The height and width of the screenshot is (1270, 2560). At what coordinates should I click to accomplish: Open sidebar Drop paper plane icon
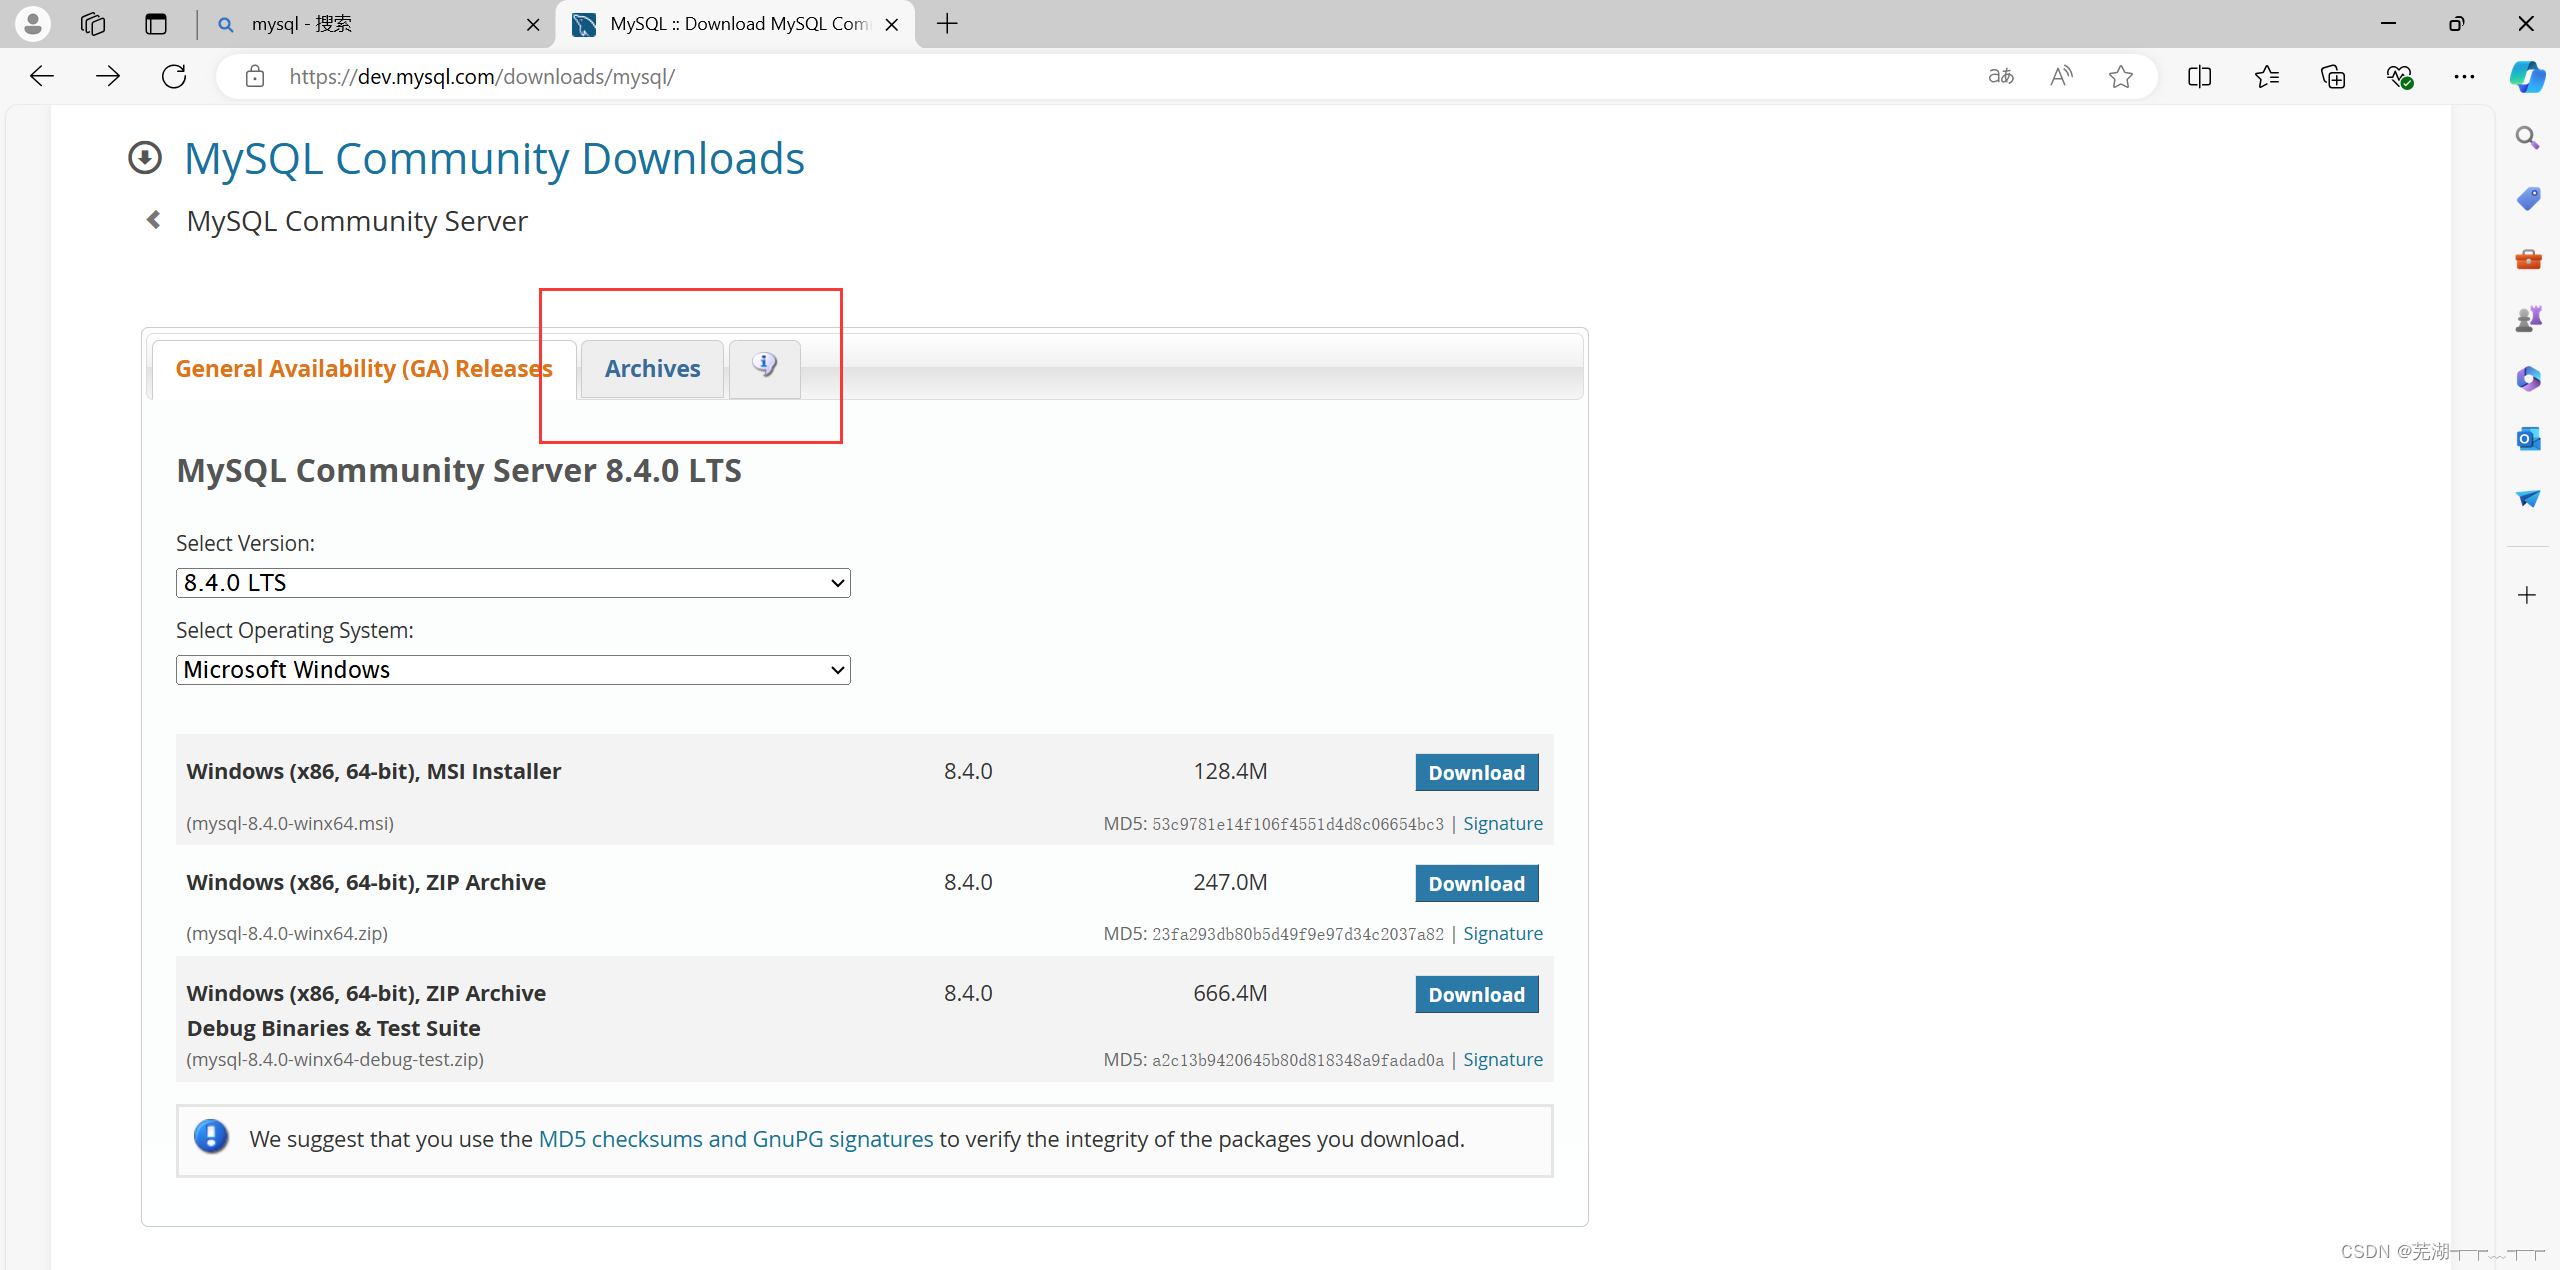coord(2527,498)
